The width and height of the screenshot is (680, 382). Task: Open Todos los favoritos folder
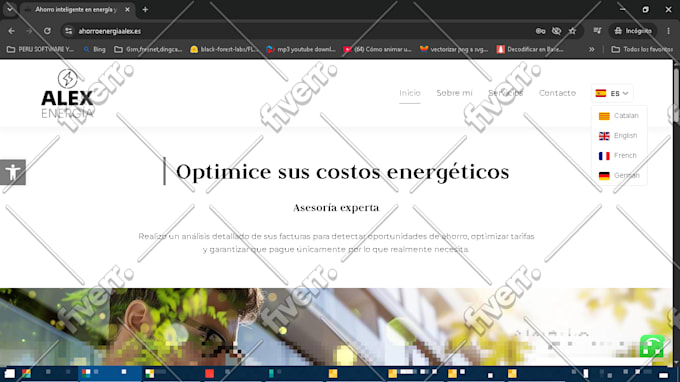pyautogui.click(x=642, y=49)
